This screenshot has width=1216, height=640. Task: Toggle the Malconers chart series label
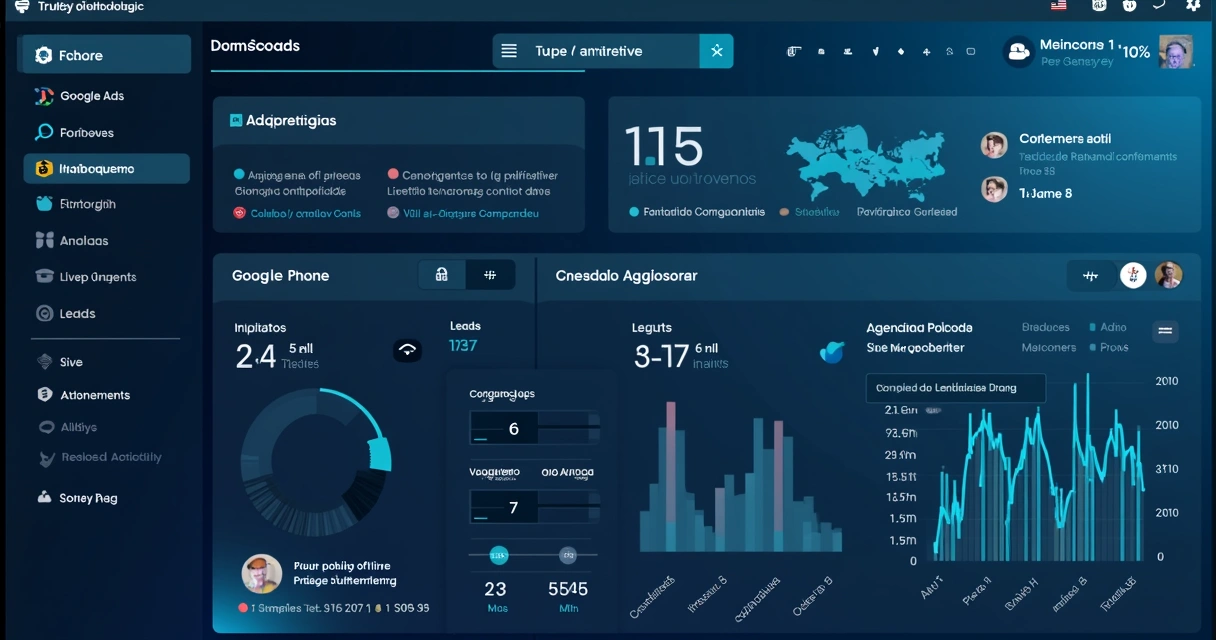point(1048,347)
